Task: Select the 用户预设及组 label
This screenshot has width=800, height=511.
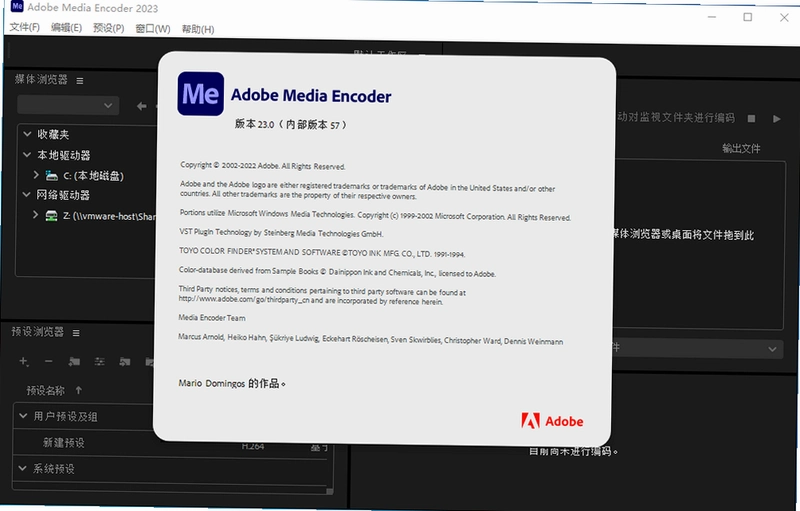Action: [65, 417]
